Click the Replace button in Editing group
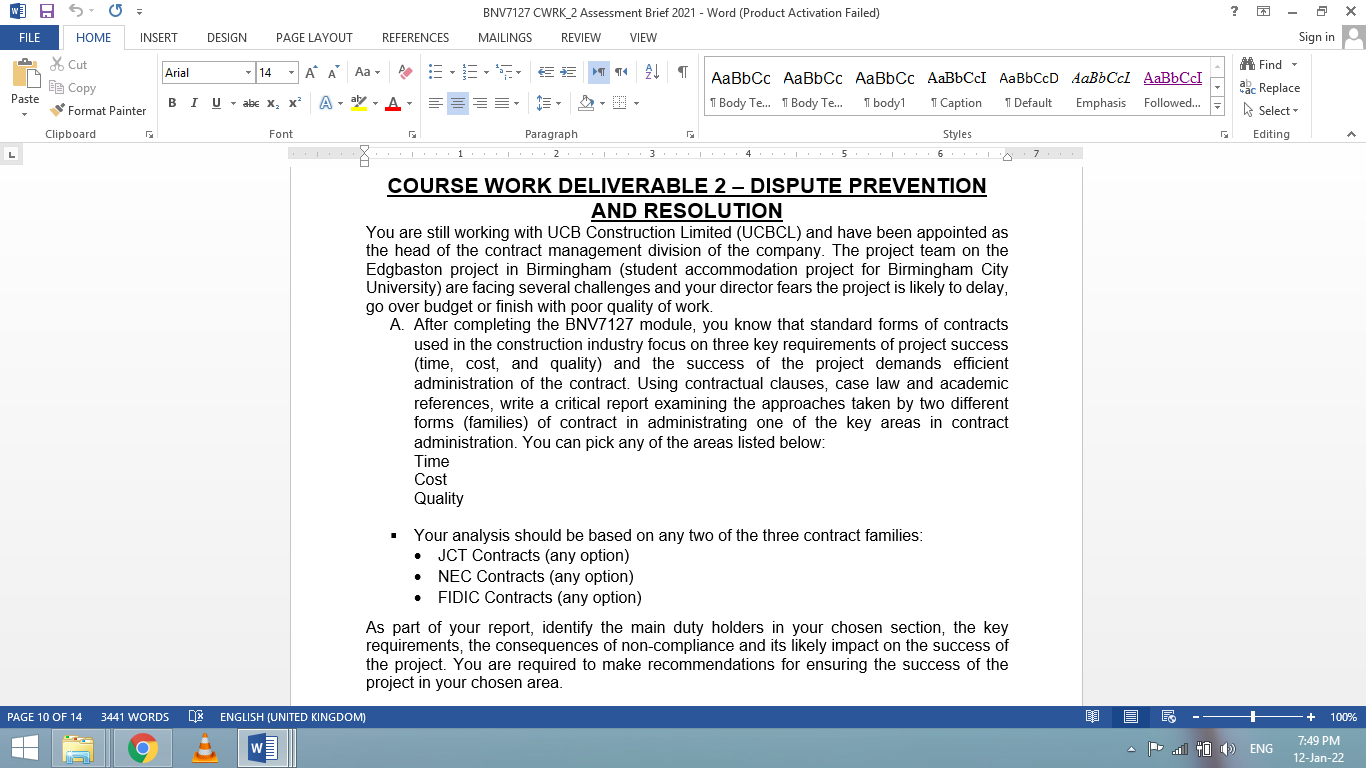Screen dimensions: 1366x768 [1272, 88]
